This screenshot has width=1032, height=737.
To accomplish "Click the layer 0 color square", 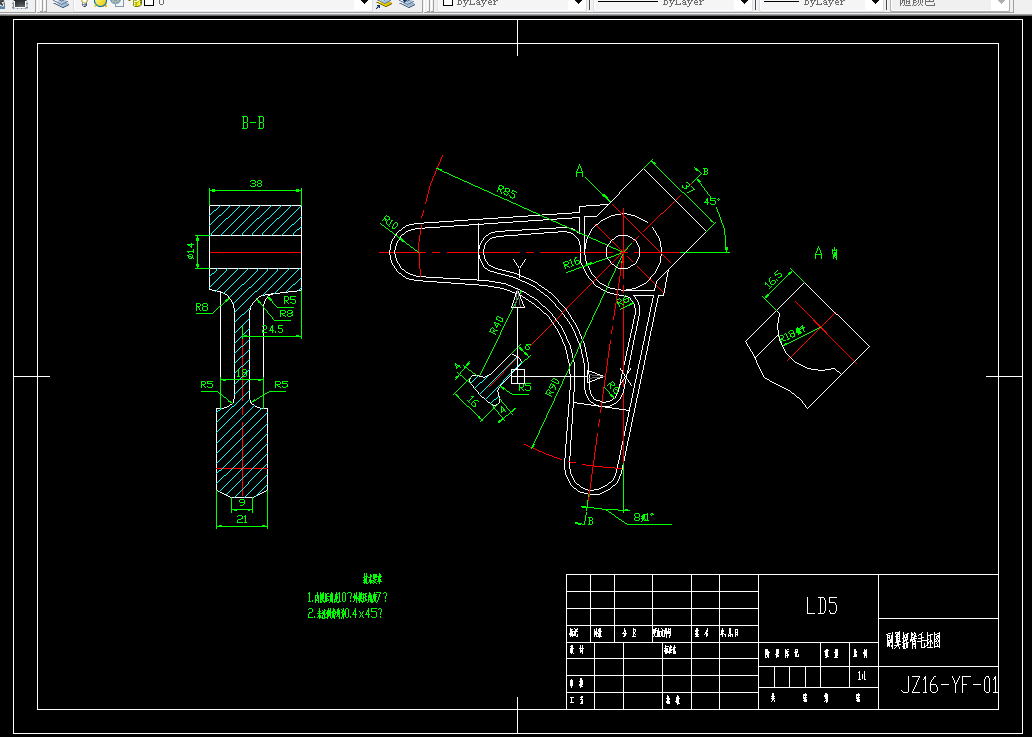I will coord(149,3).
